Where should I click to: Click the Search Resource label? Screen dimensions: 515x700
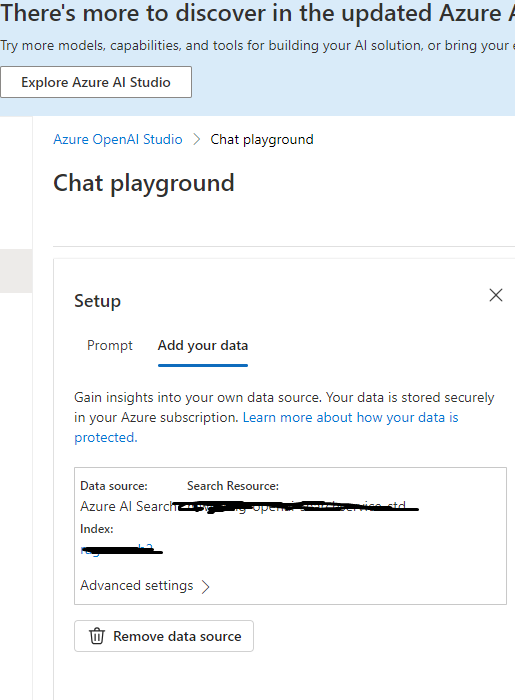(233, 486)
